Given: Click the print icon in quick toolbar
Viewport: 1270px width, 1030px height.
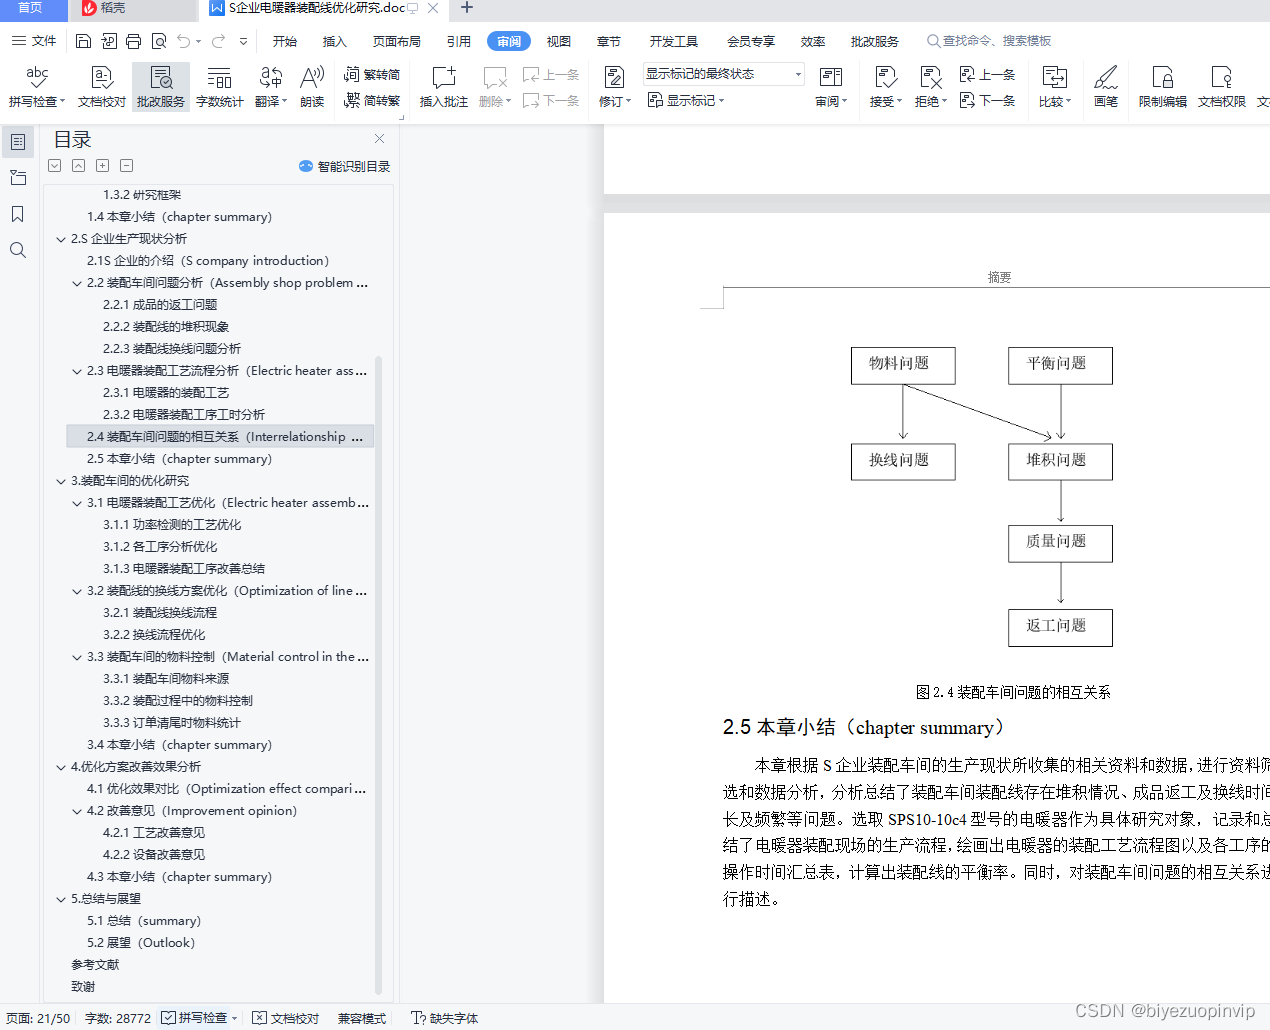Looking at the screenshot, I should click(x=134, y=41).
